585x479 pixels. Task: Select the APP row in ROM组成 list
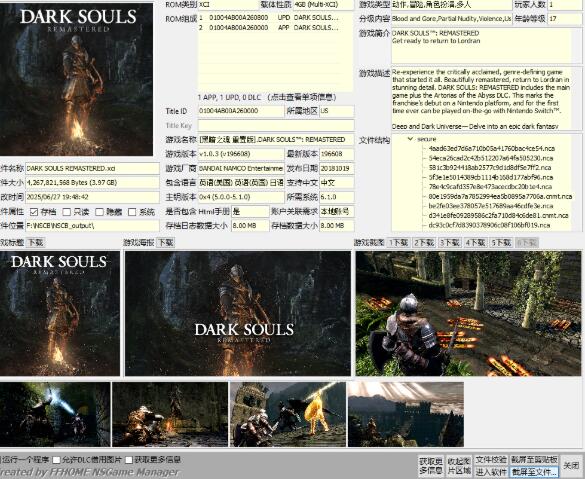[275, 27]
